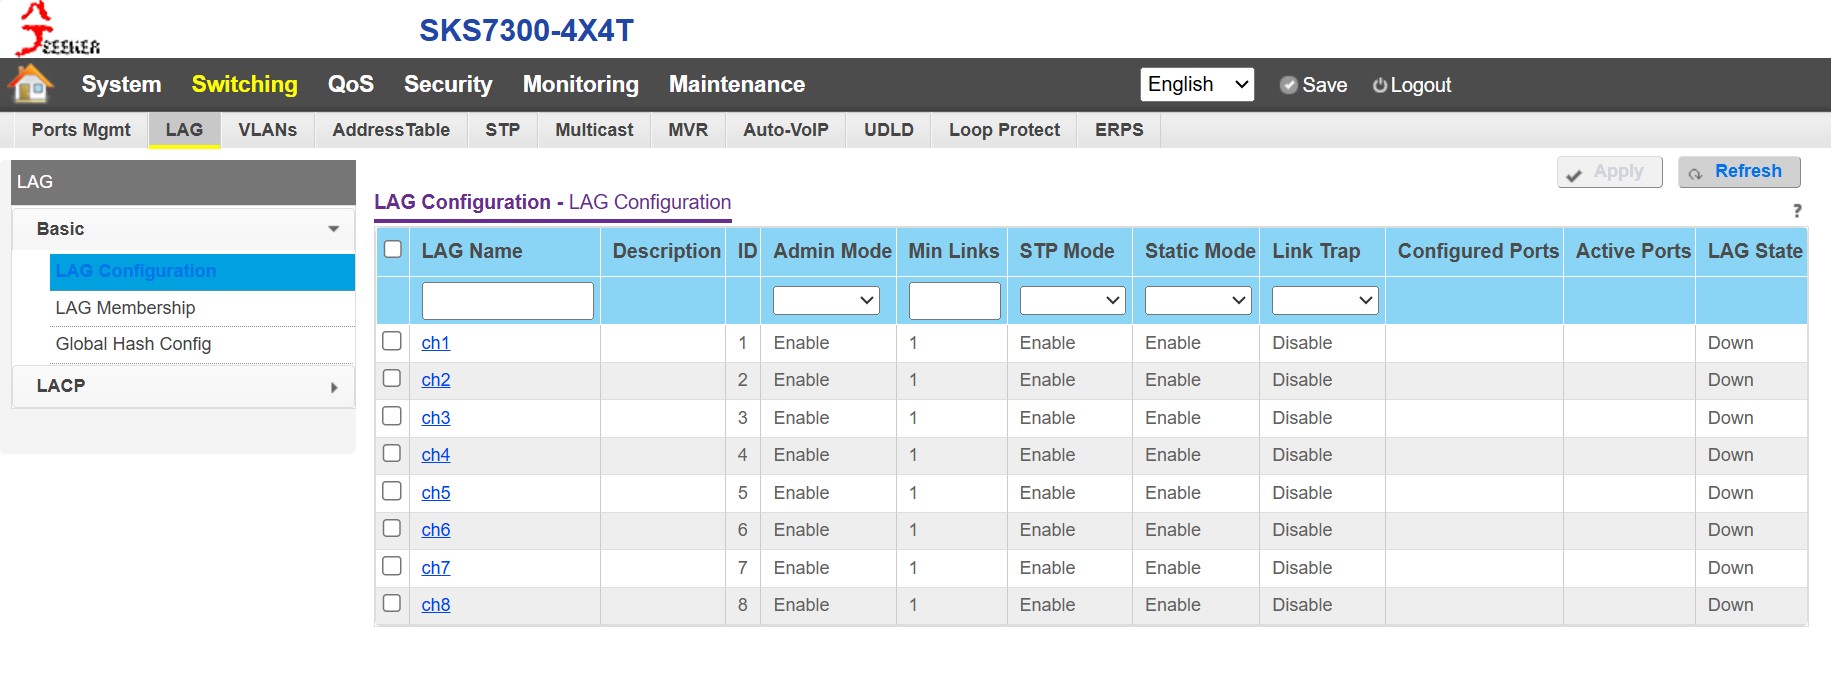The image size is (1831, 700).
Task: Select the ch5 row checkbox
Action: click(x=392, y=491)
